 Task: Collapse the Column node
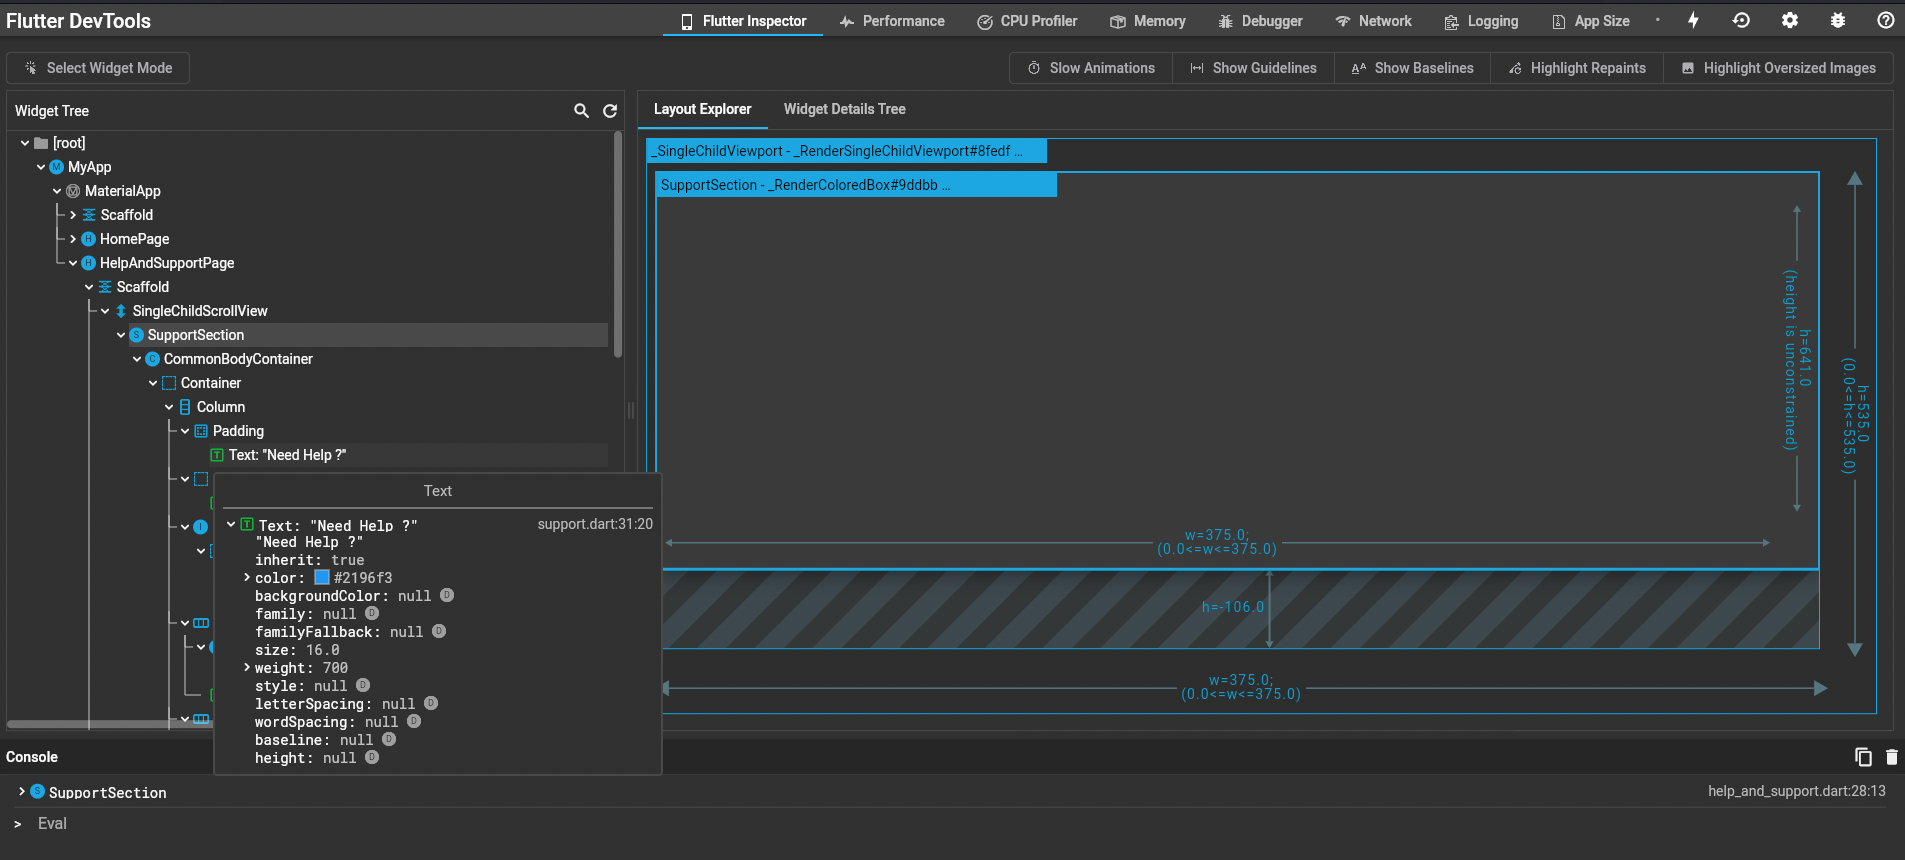pyautogui.click(x=169, y=407)
